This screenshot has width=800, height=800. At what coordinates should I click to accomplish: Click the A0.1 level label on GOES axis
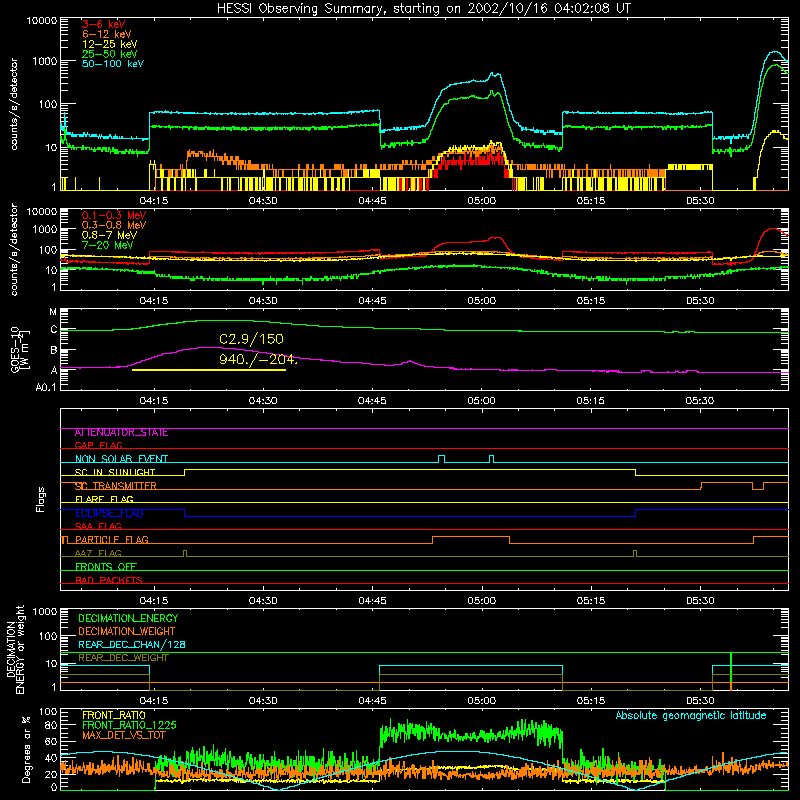[x=46, y=388]
